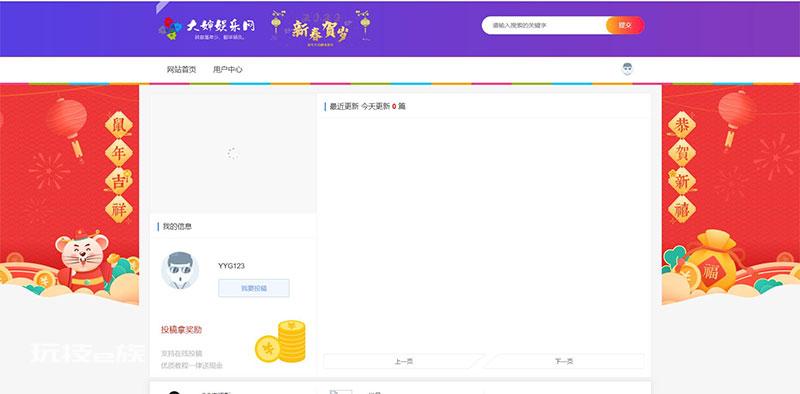The image size is (800, 394).
Task: Click the YYG123 username text
Action: 231,266
